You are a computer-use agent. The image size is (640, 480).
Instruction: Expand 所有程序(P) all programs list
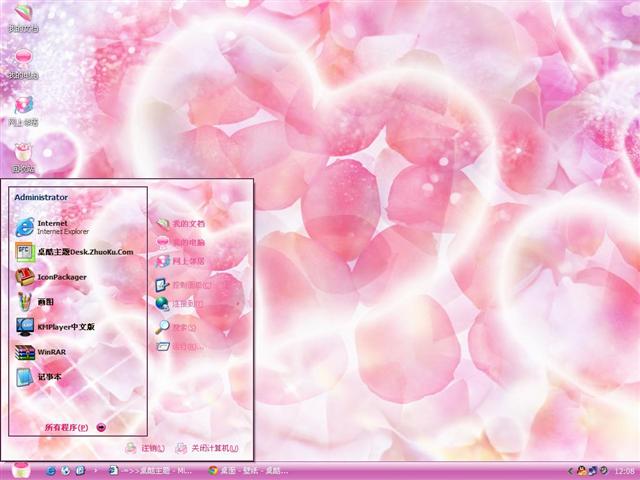(76, 427)
